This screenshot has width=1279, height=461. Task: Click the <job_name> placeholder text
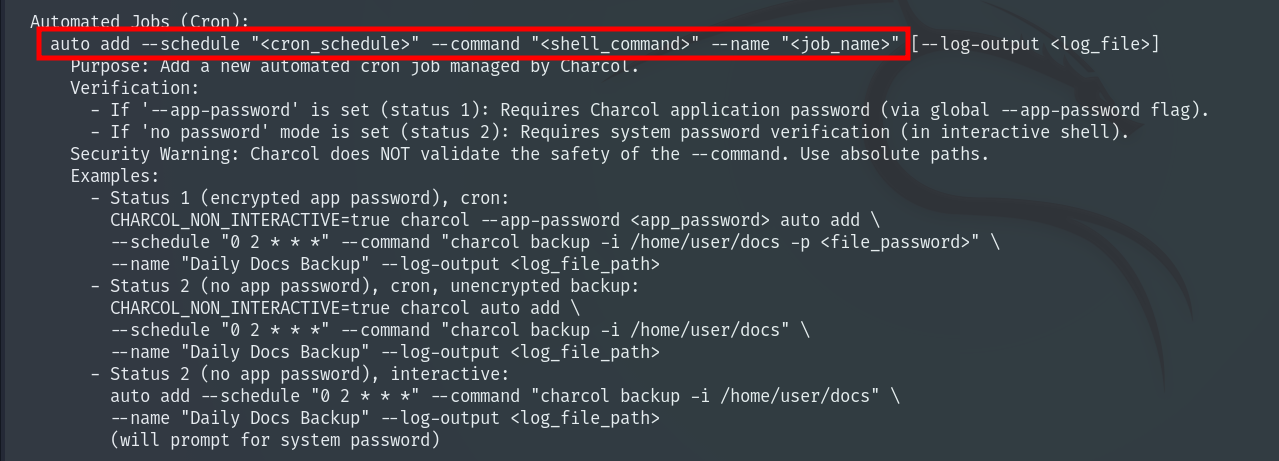click(834, 44)
